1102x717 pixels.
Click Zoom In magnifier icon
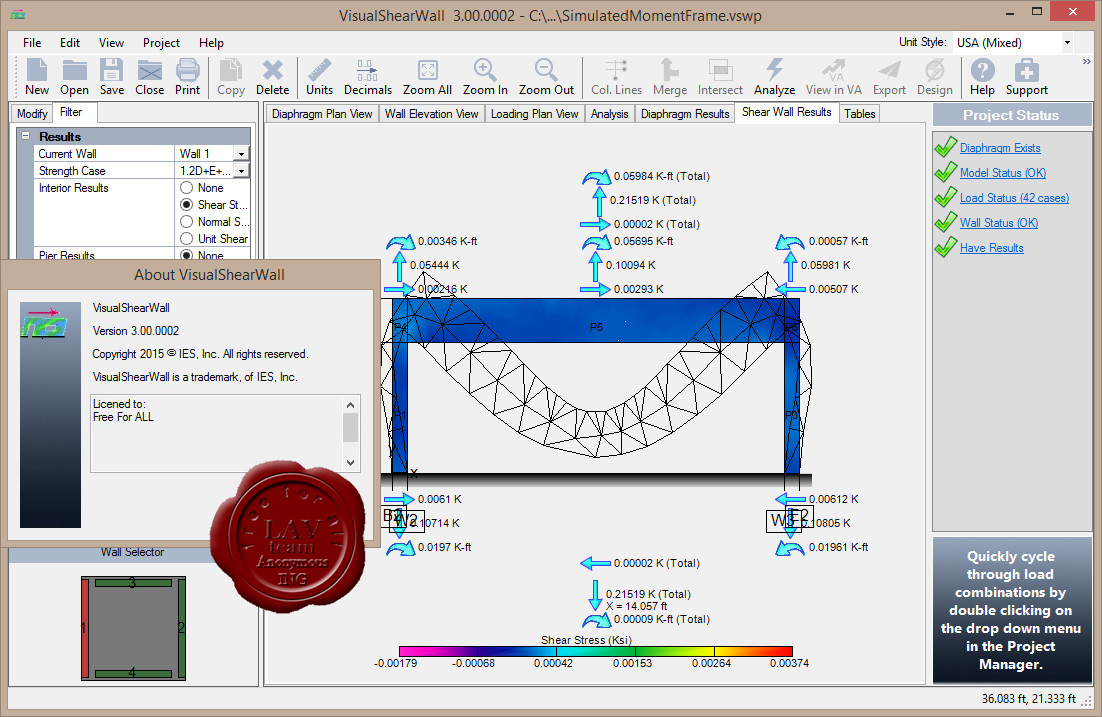485,77
